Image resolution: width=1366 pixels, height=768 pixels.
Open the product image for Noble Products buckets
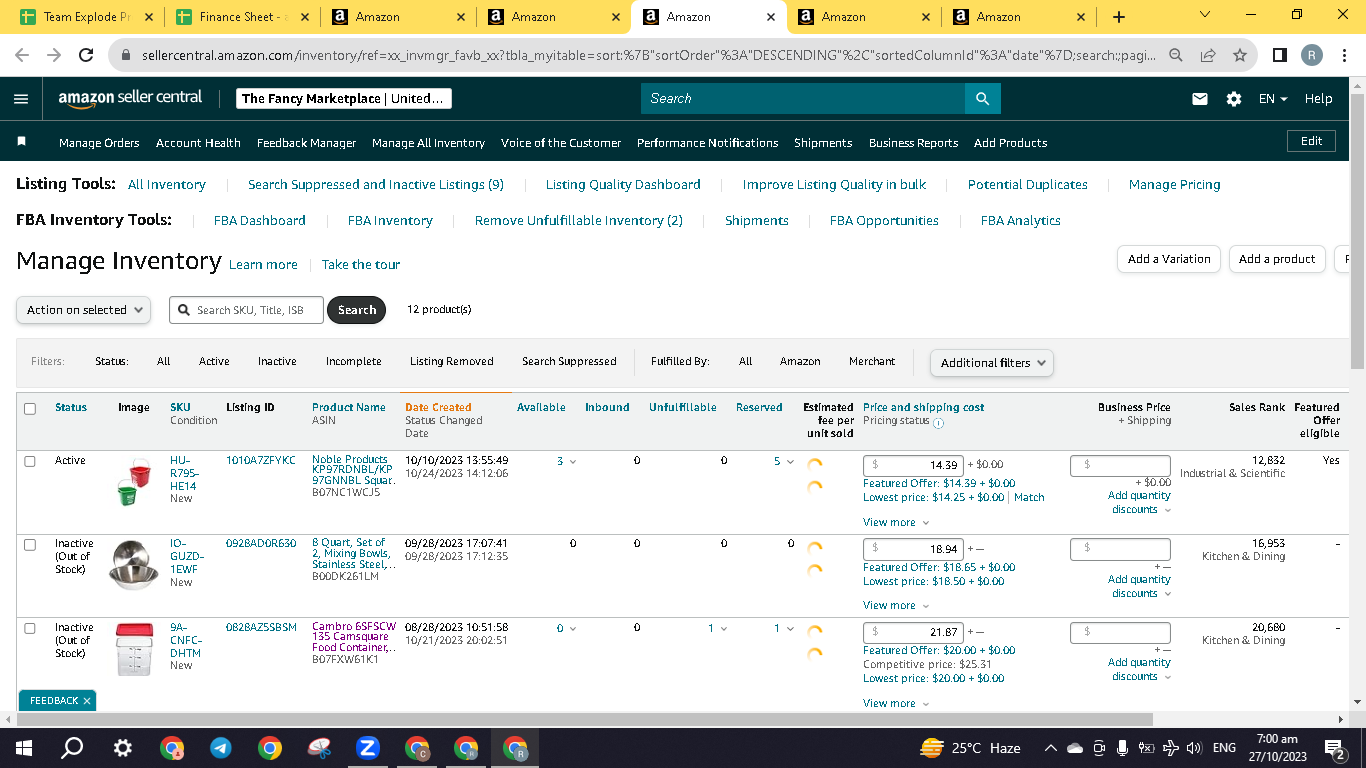pos(134,482)
